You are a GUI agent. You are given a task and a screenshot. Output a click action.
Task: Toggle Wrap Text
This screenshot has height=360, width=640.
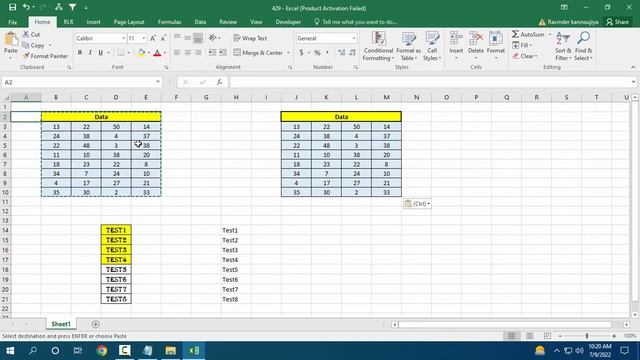pos(250,38)
